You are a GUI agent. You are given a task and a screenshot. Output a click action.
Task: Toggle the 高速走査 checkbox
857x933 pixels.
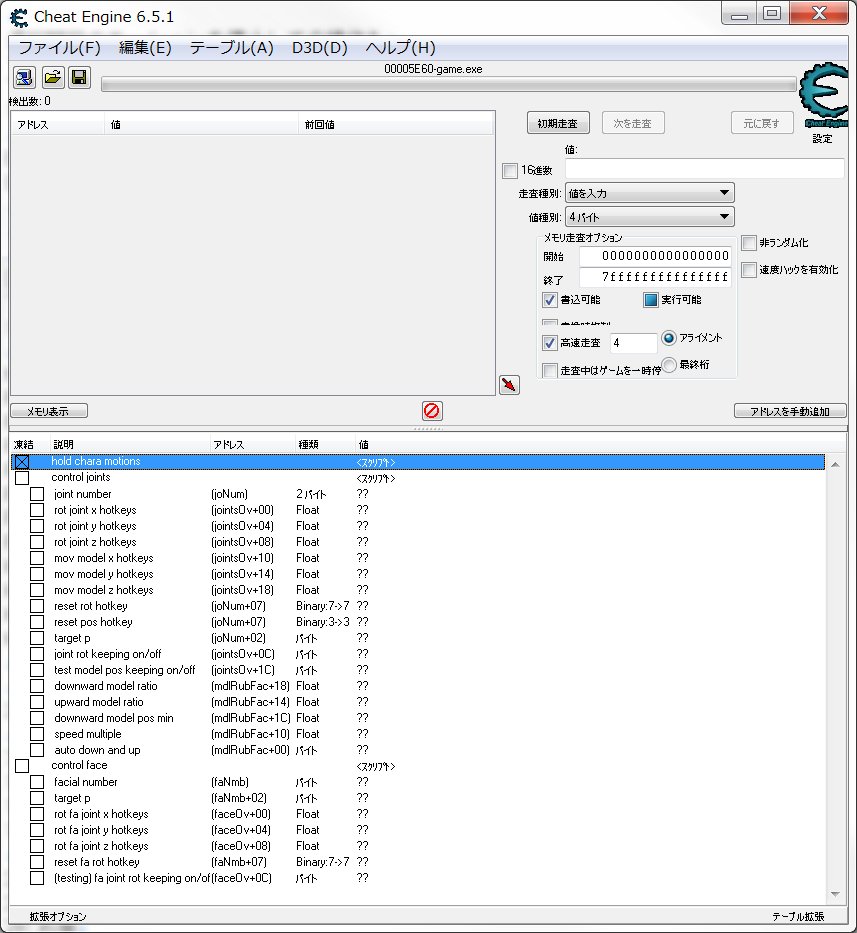[549, 343]
